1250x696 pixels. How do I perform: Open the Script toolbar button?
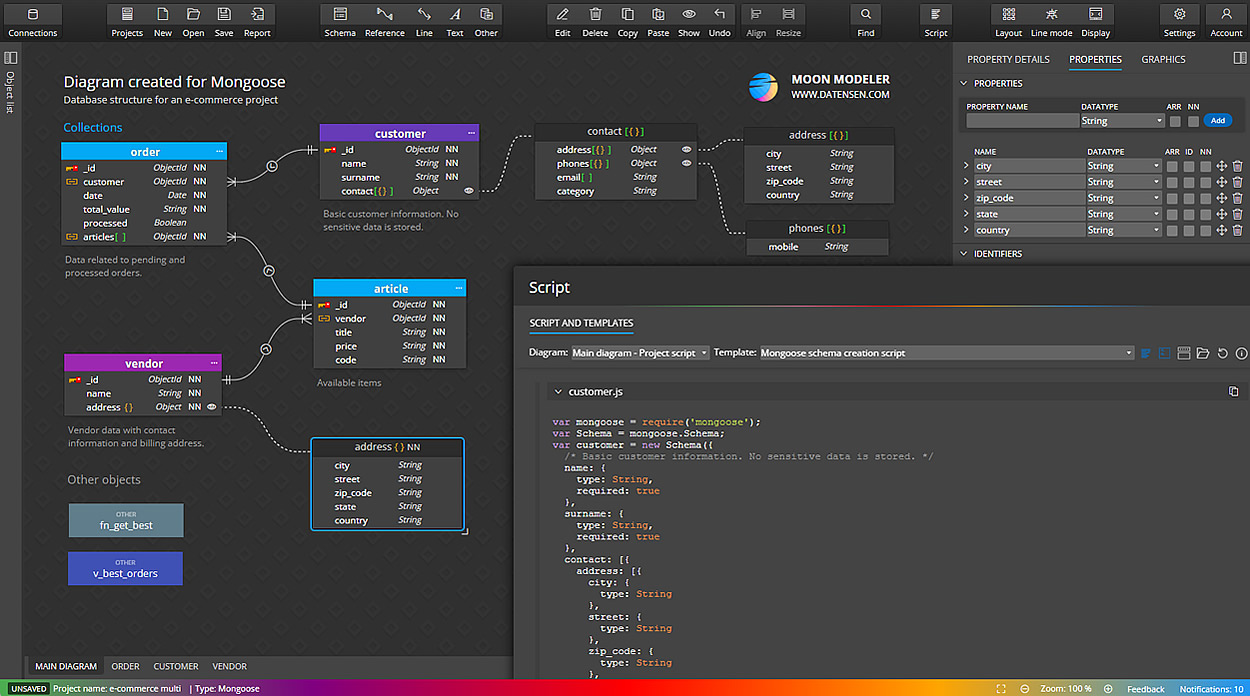pyautogui.click(x=936, y=21)
